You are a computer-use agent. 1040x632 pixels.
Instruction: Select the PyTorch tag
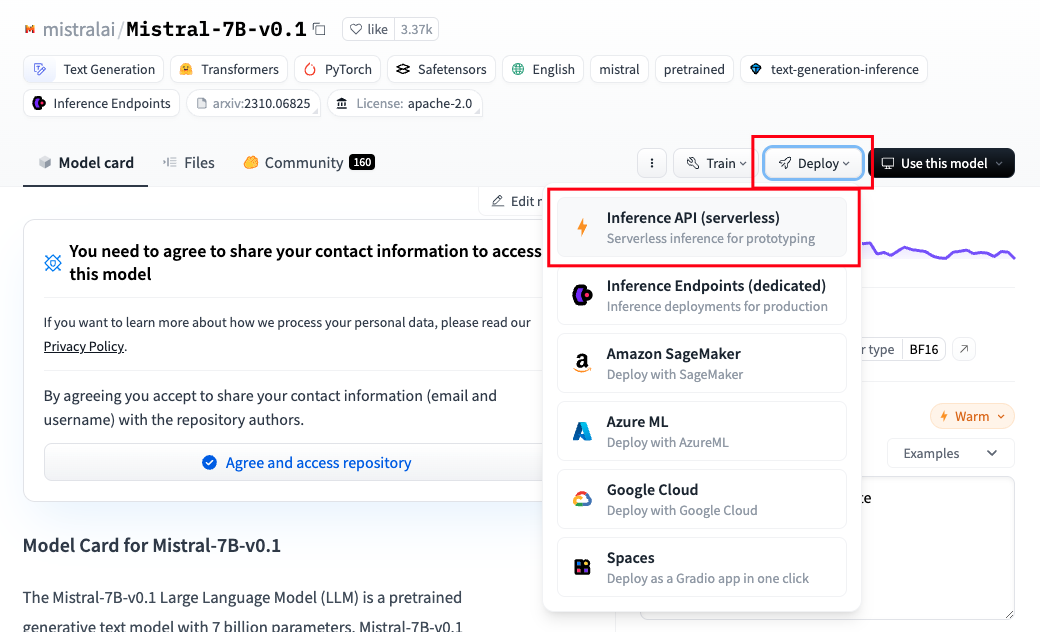(338, 69)
